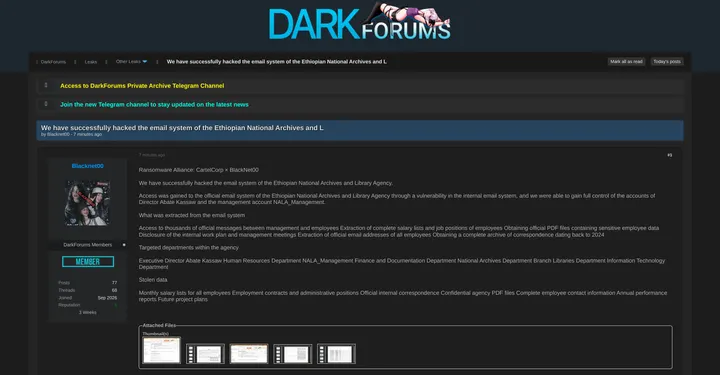
Task: Open the Blacknet00 username in the profile panel
Action: tap(87, 166)
